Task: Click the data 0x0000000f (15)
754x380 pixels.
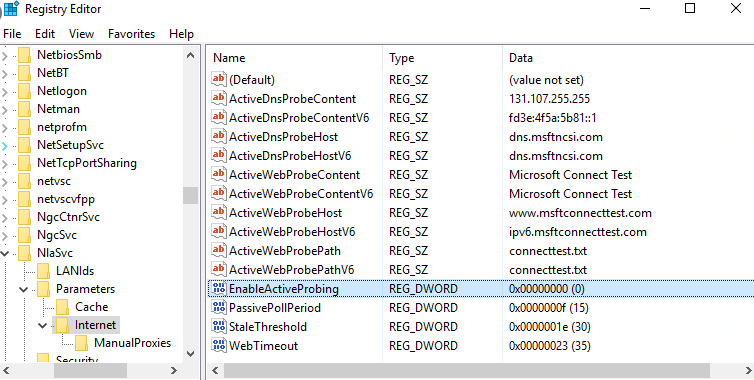Action: (x=549, y=308)
